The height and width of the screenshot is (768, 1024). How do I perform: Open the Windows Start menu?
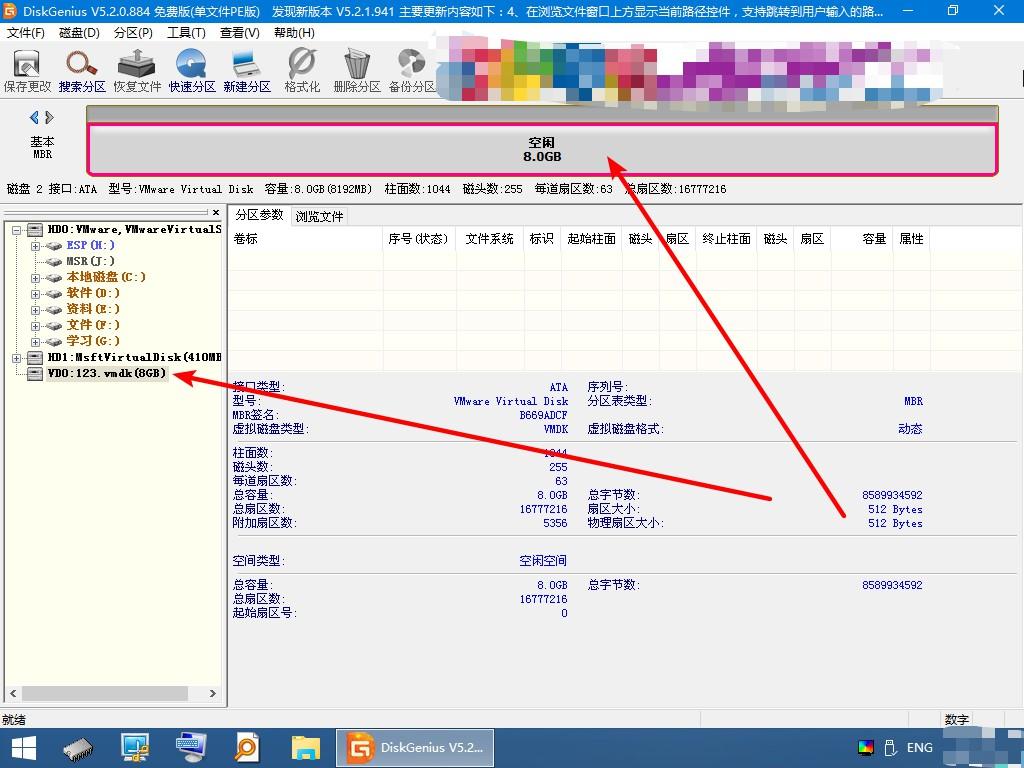tap(23, 747)
